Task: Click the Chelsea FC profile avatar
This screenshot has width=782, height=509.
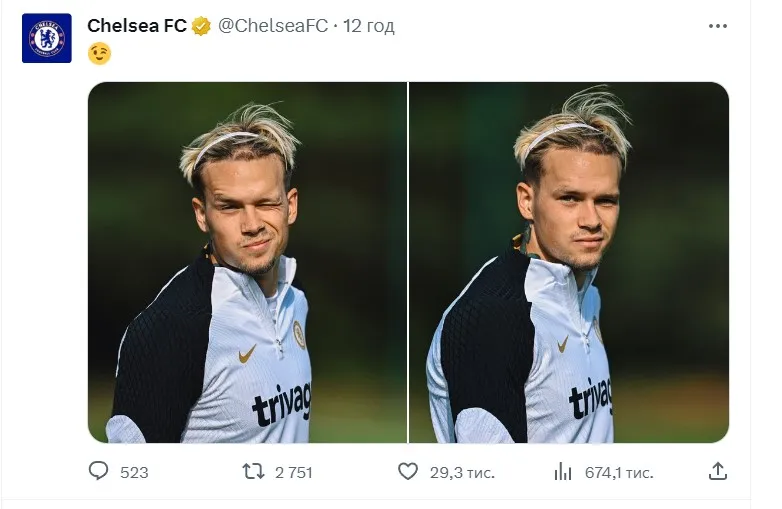Action: [46, 38]
